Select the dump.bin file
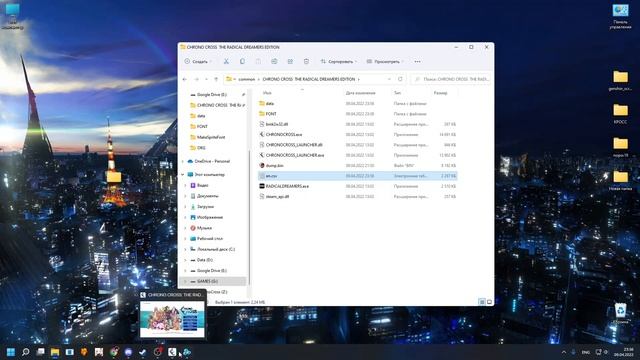Viewport: 640px width, 360px height. pos(358,166)
